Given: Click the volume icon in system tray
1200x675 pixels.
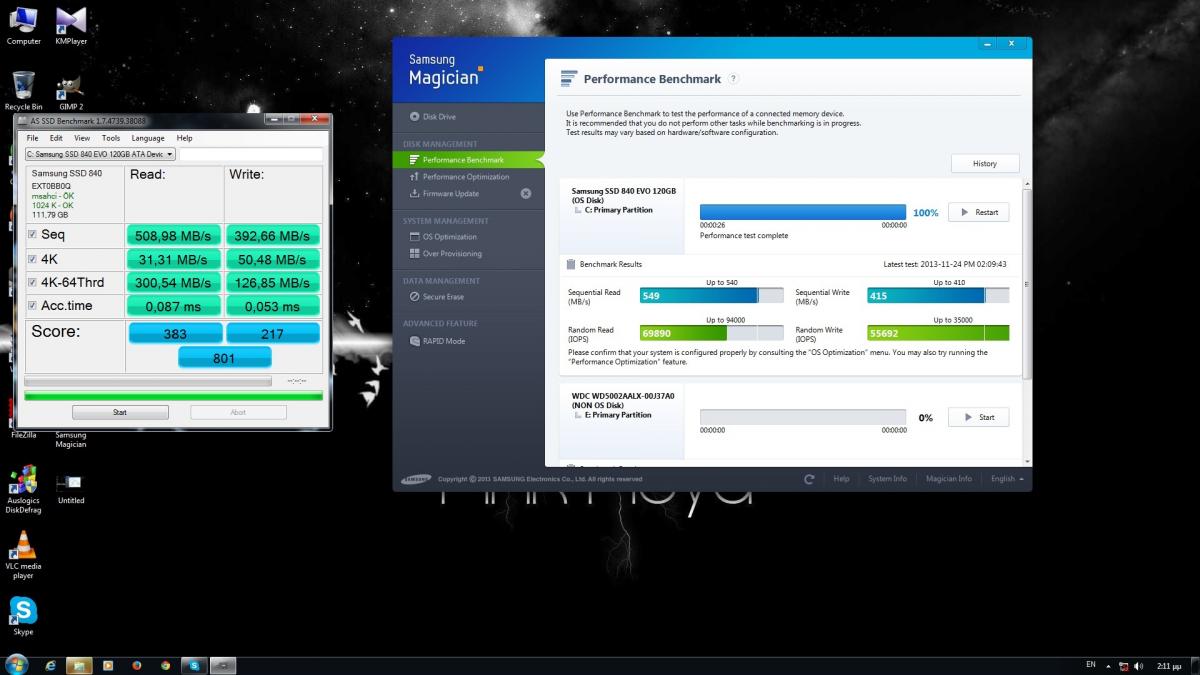Looking at the screenshot, I should point(1139,666).
